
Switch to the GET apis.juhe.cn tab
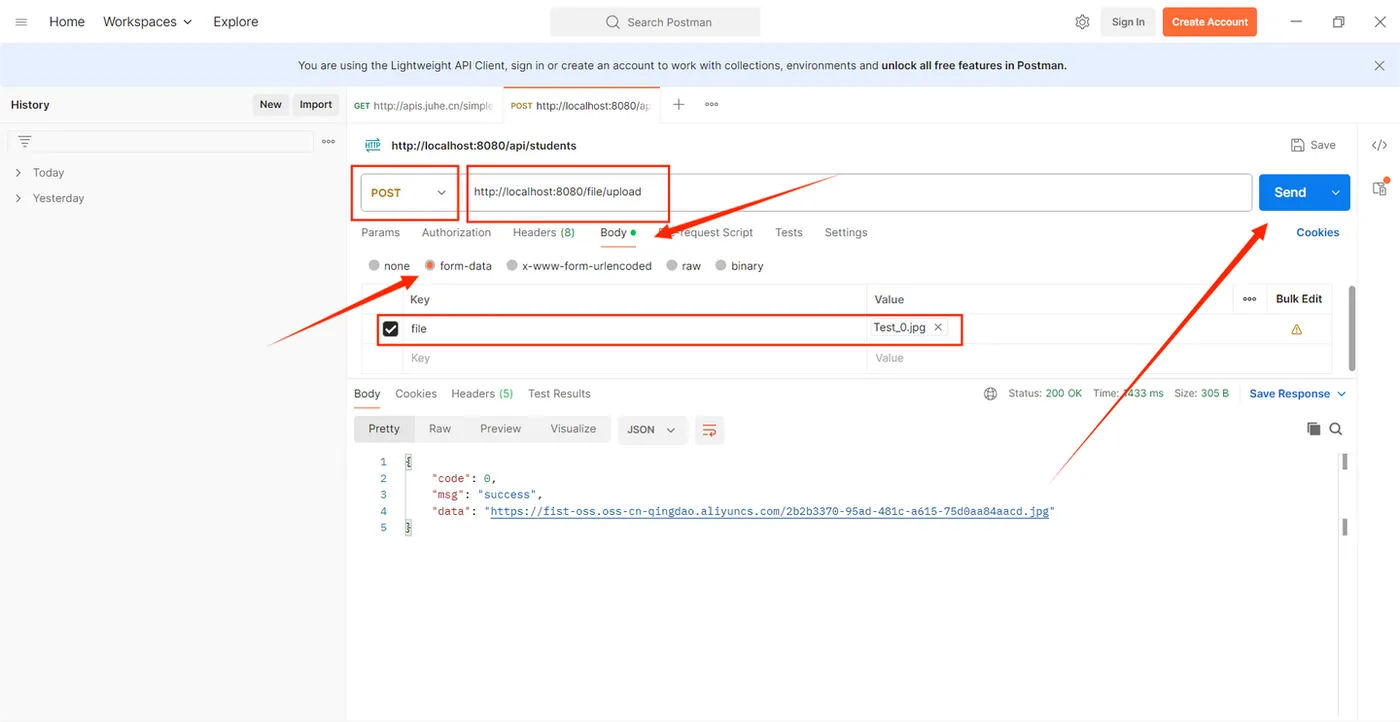(423, 105)
